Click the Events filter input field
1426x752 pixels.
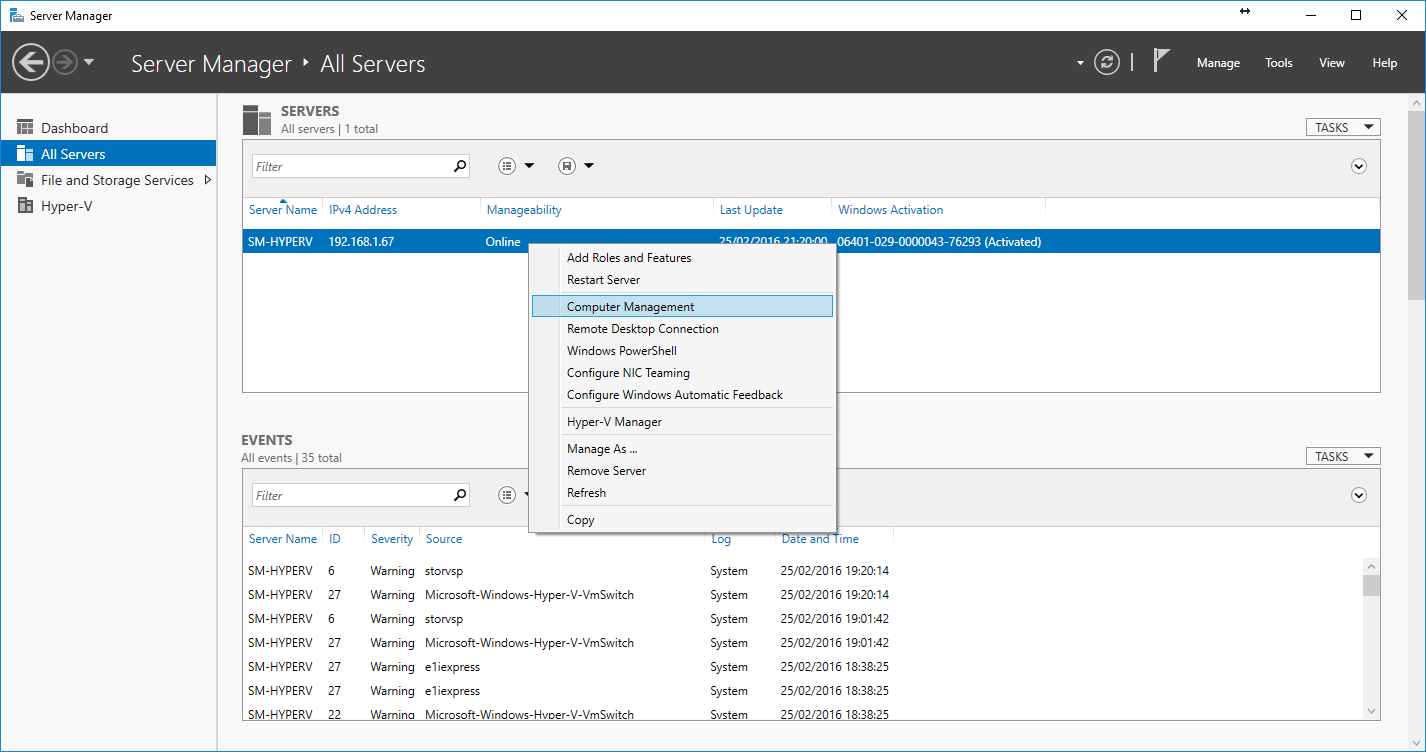351,495
